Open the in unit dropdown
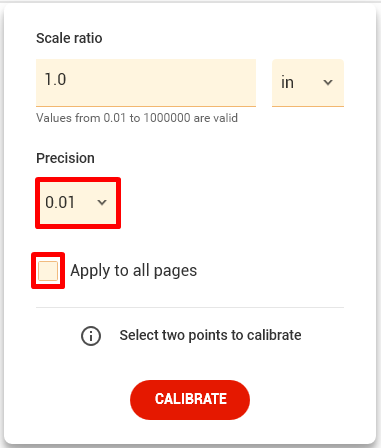The image size is (381, 448). (x=308, y=83)
